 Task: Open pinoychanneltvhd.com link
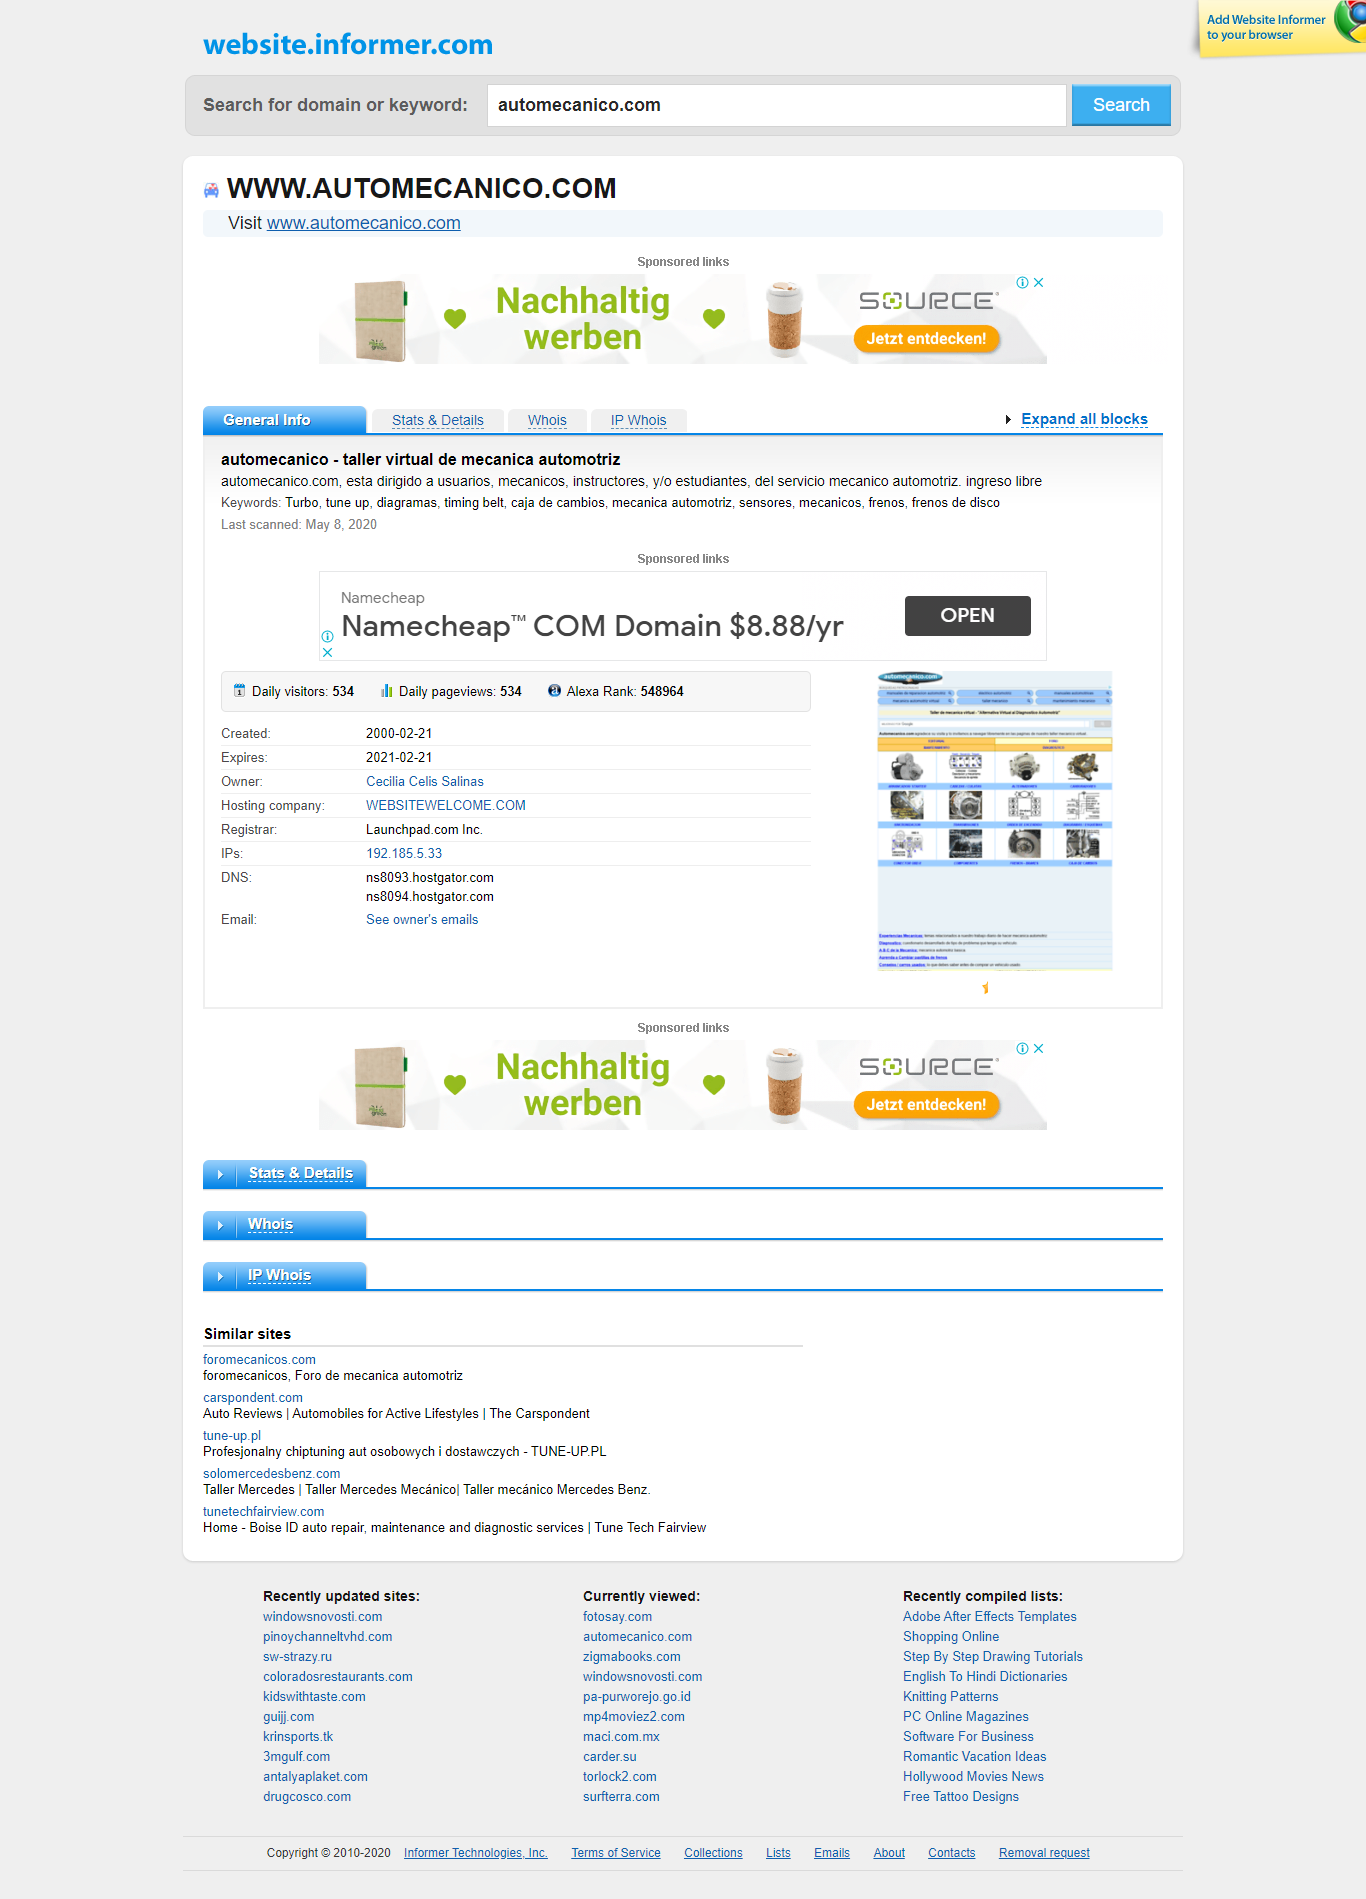pos(328,1637)
